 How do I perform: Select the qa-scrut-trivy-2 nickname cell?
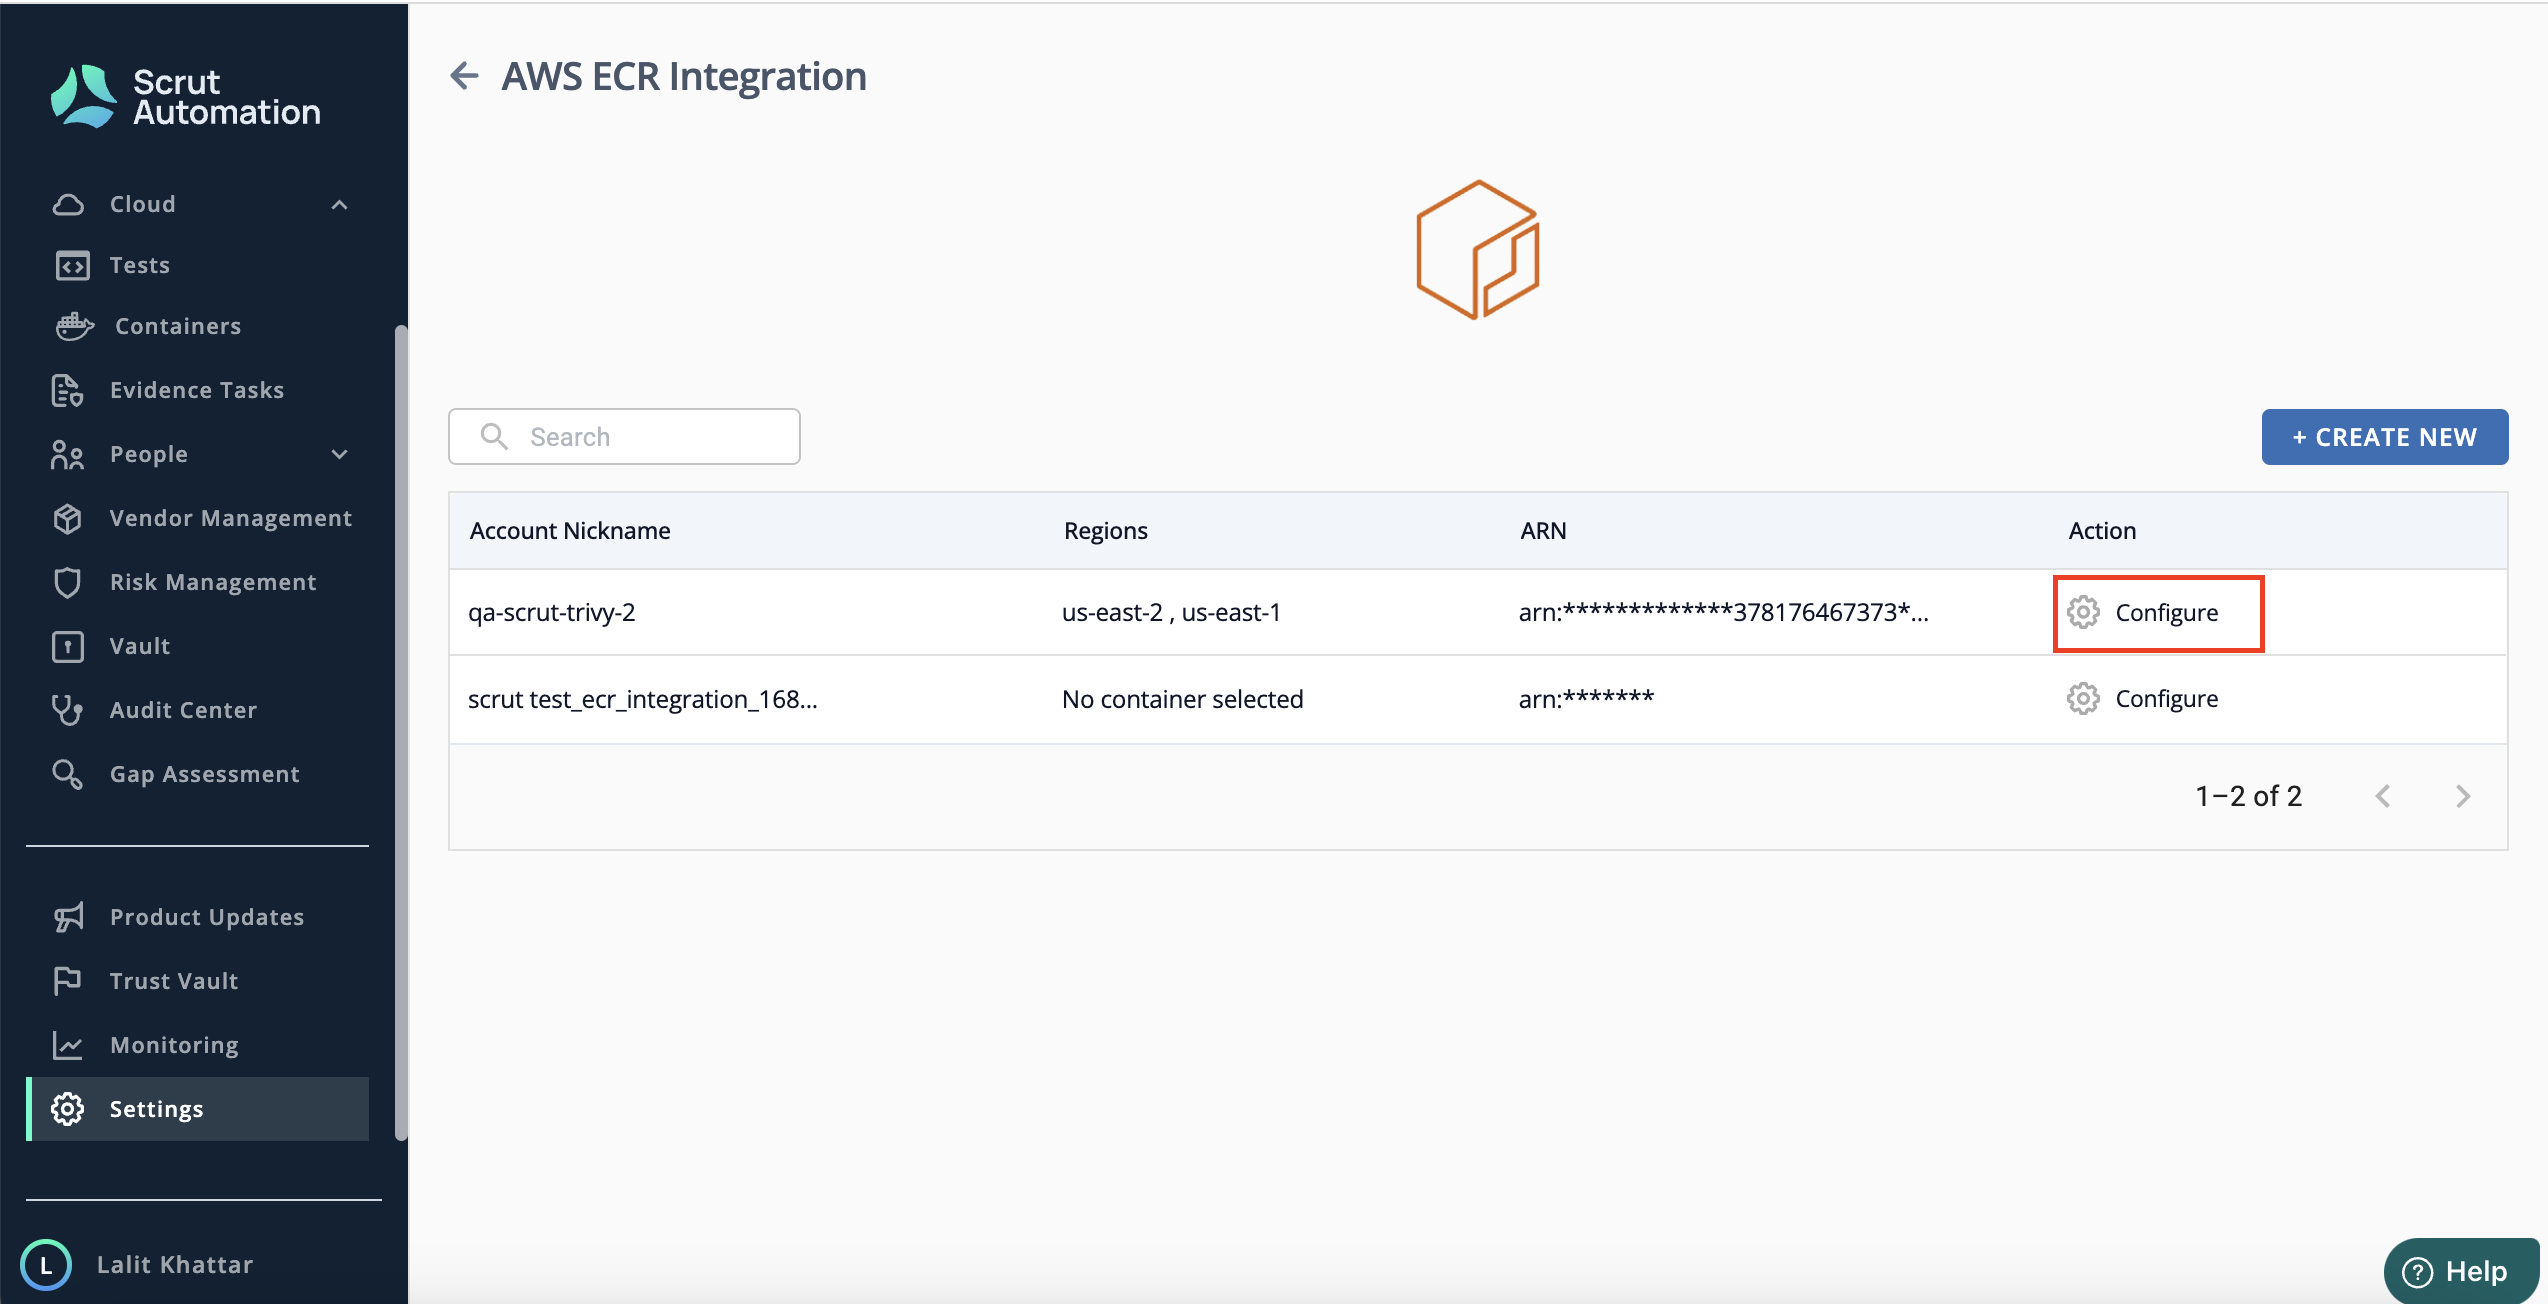point(551,612)
